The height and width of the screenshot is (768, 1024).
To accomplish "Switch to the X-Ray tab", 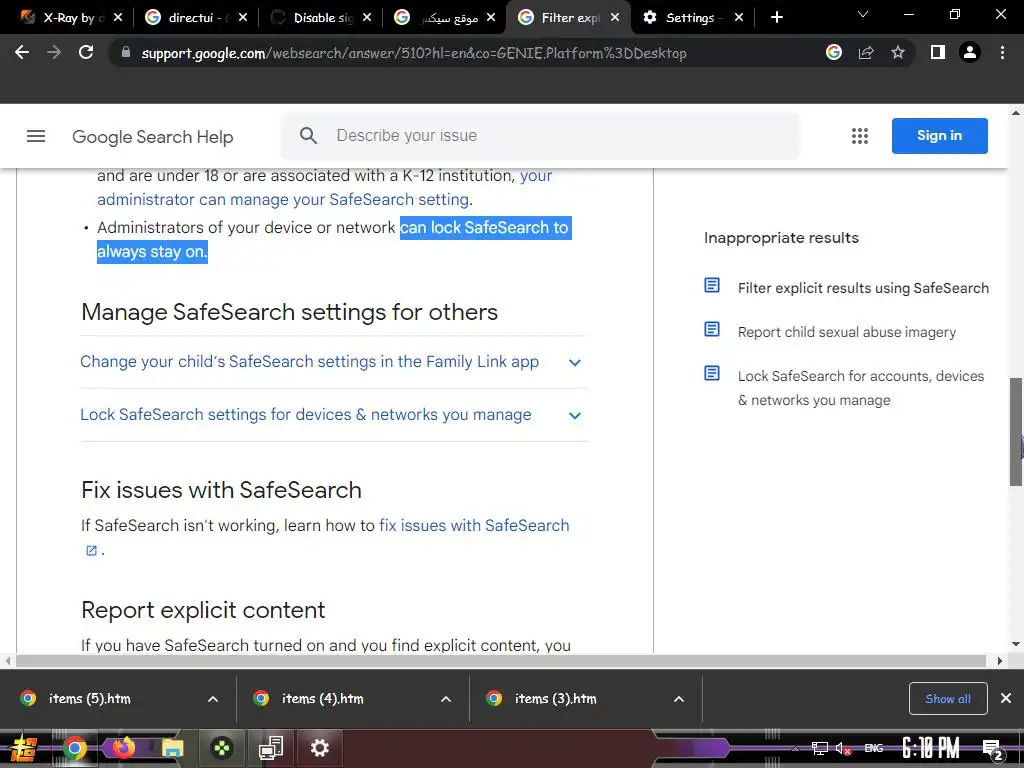I will (x=69, y=18).
